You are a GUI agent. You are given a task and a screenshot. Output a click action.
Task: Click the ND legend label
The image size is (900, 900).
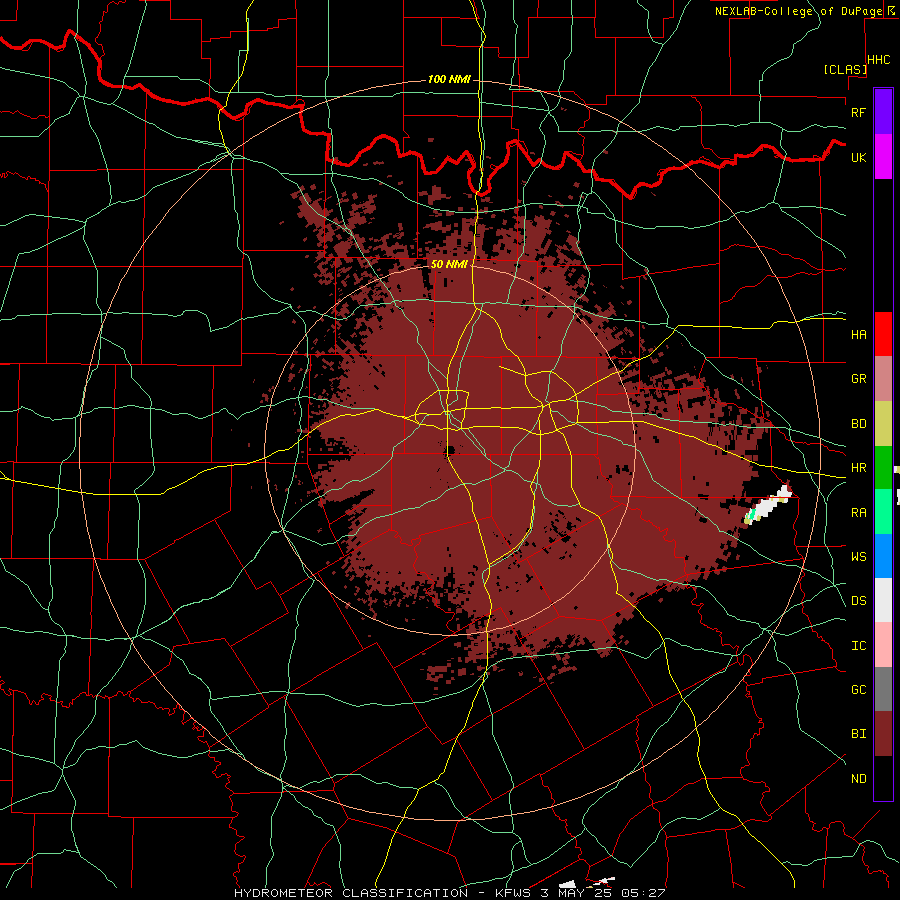[858, 779]
